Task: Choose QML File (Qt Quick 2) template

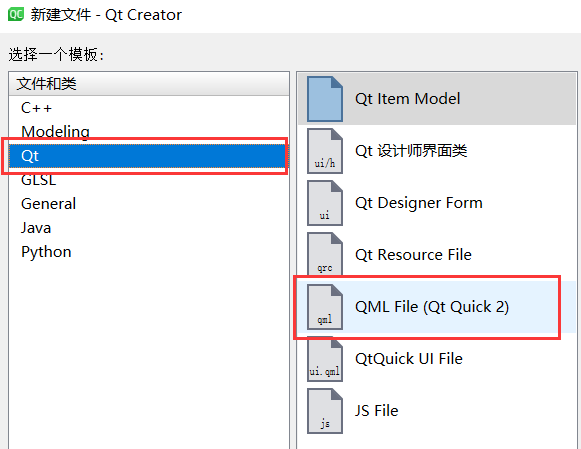Action: 437,307
